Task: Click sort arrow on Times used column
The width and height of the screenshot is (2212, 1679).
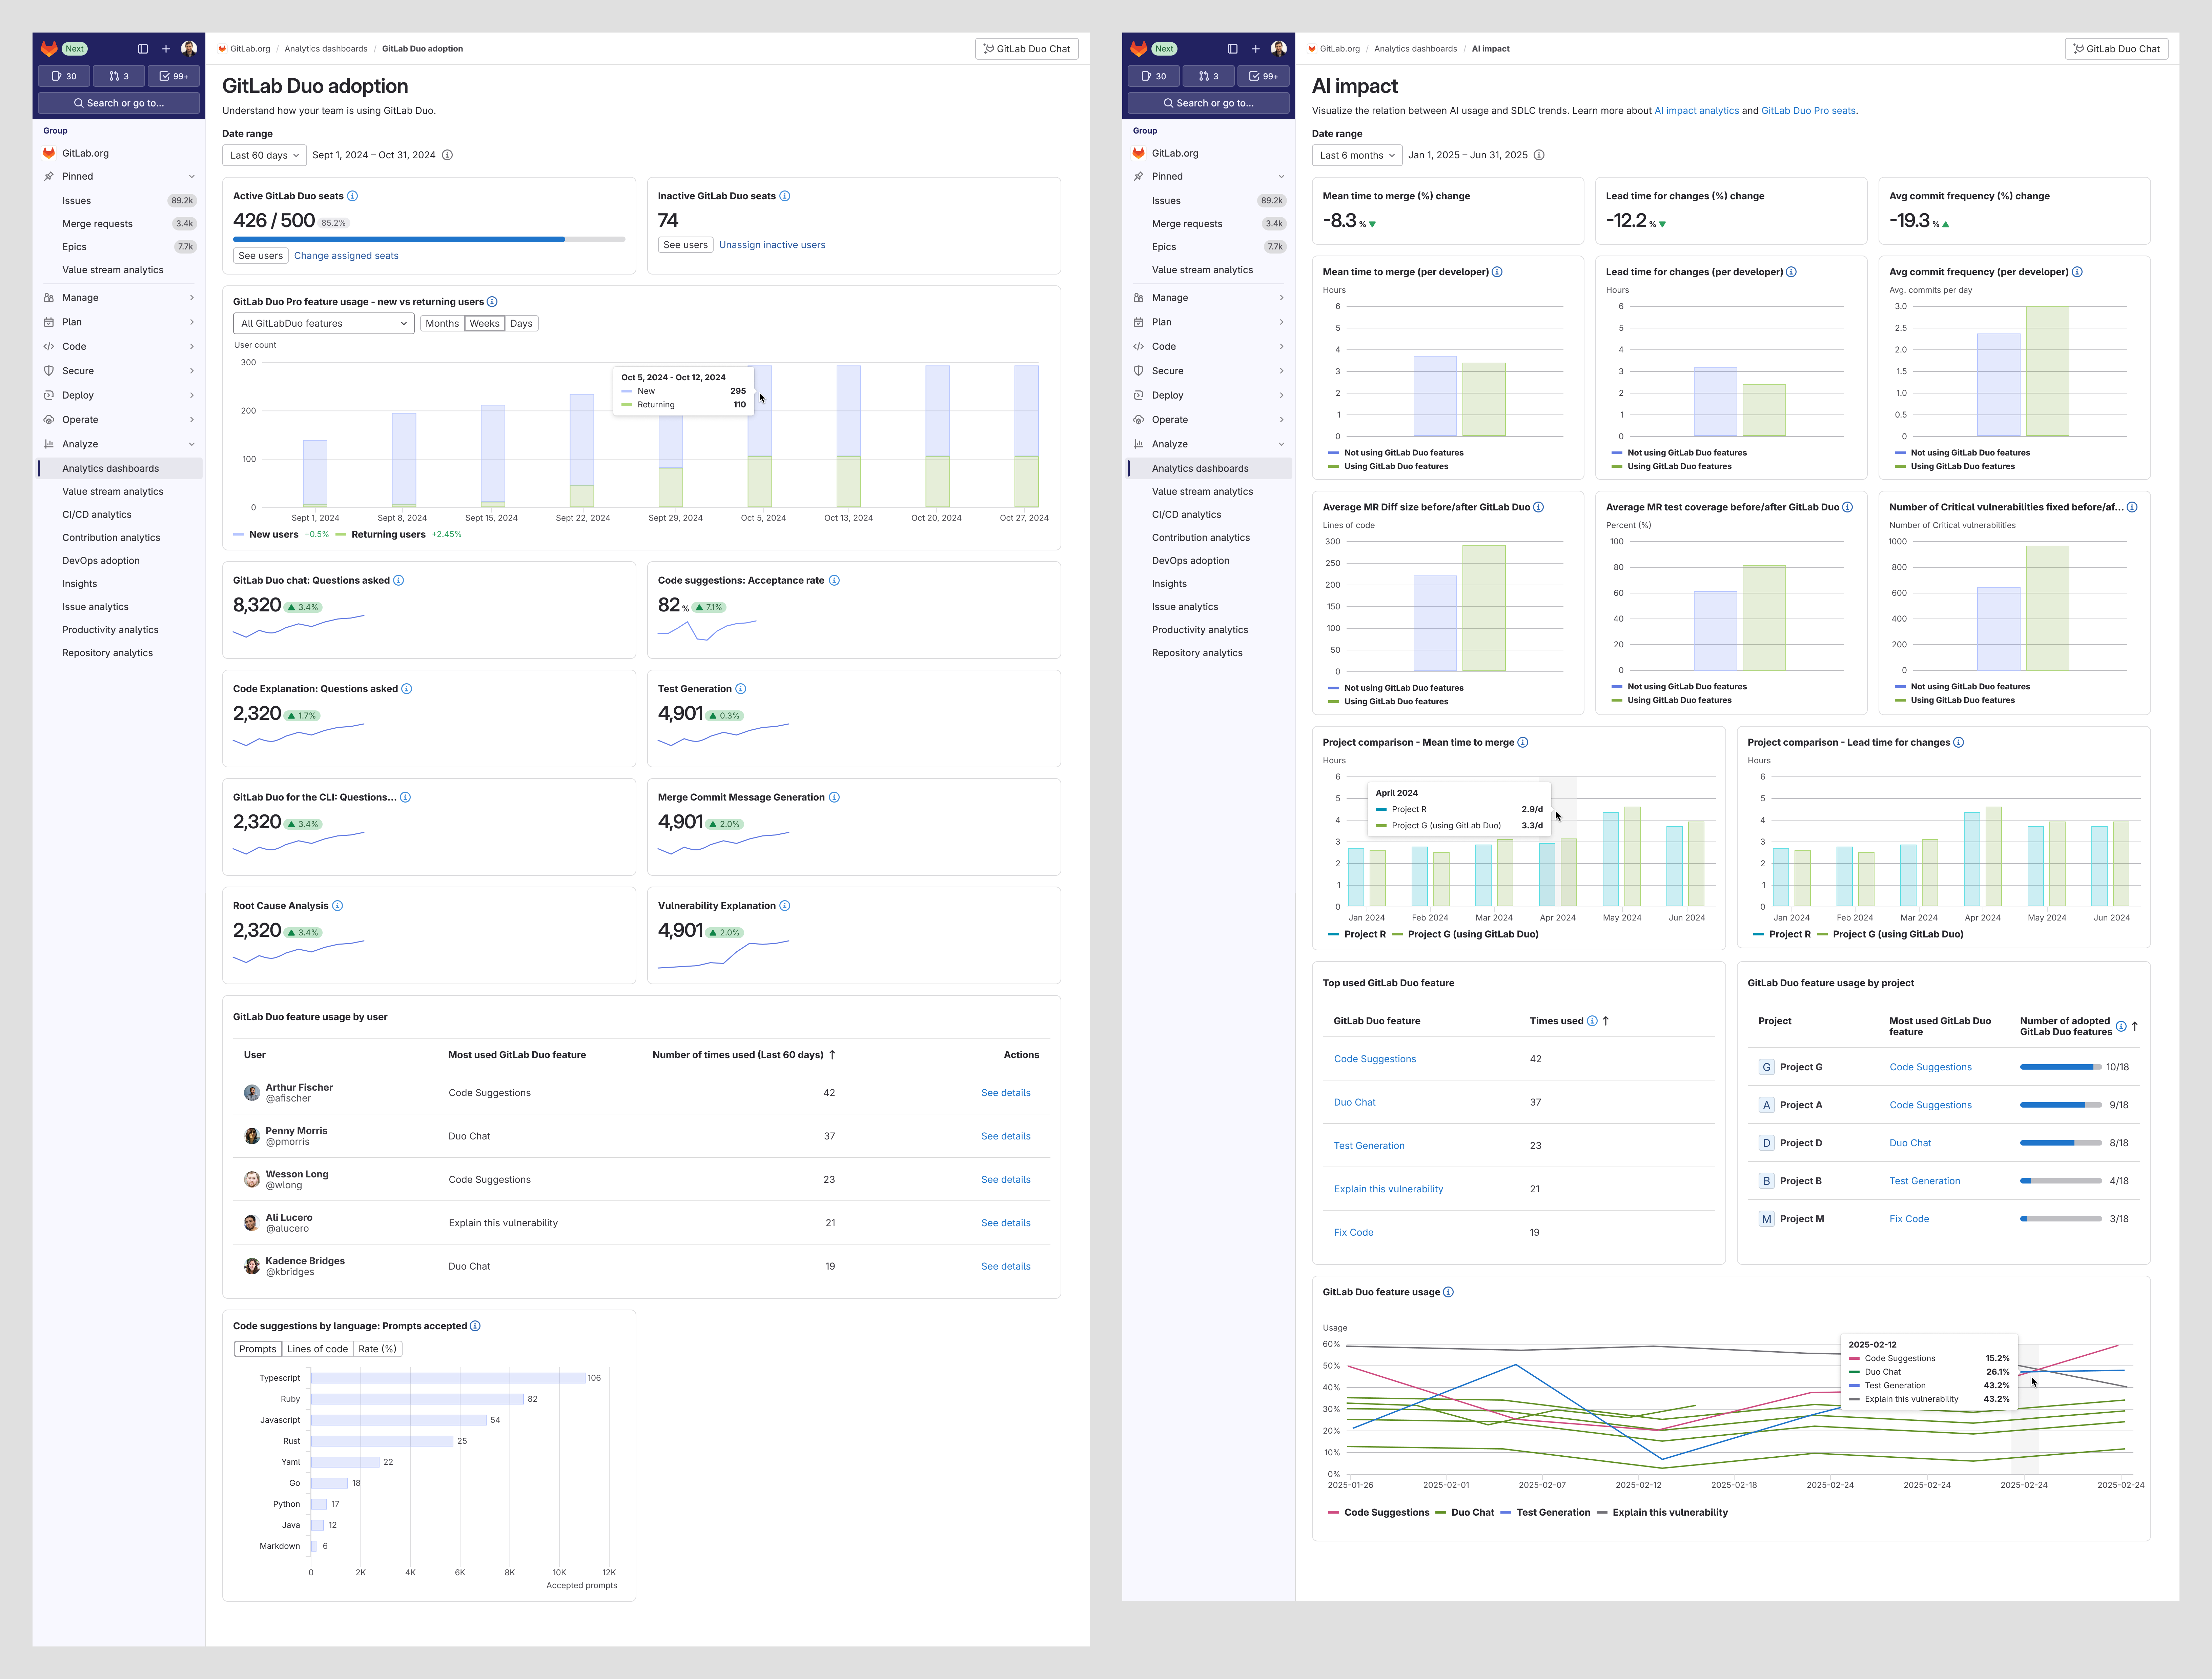Action: click(1606, 1021)
